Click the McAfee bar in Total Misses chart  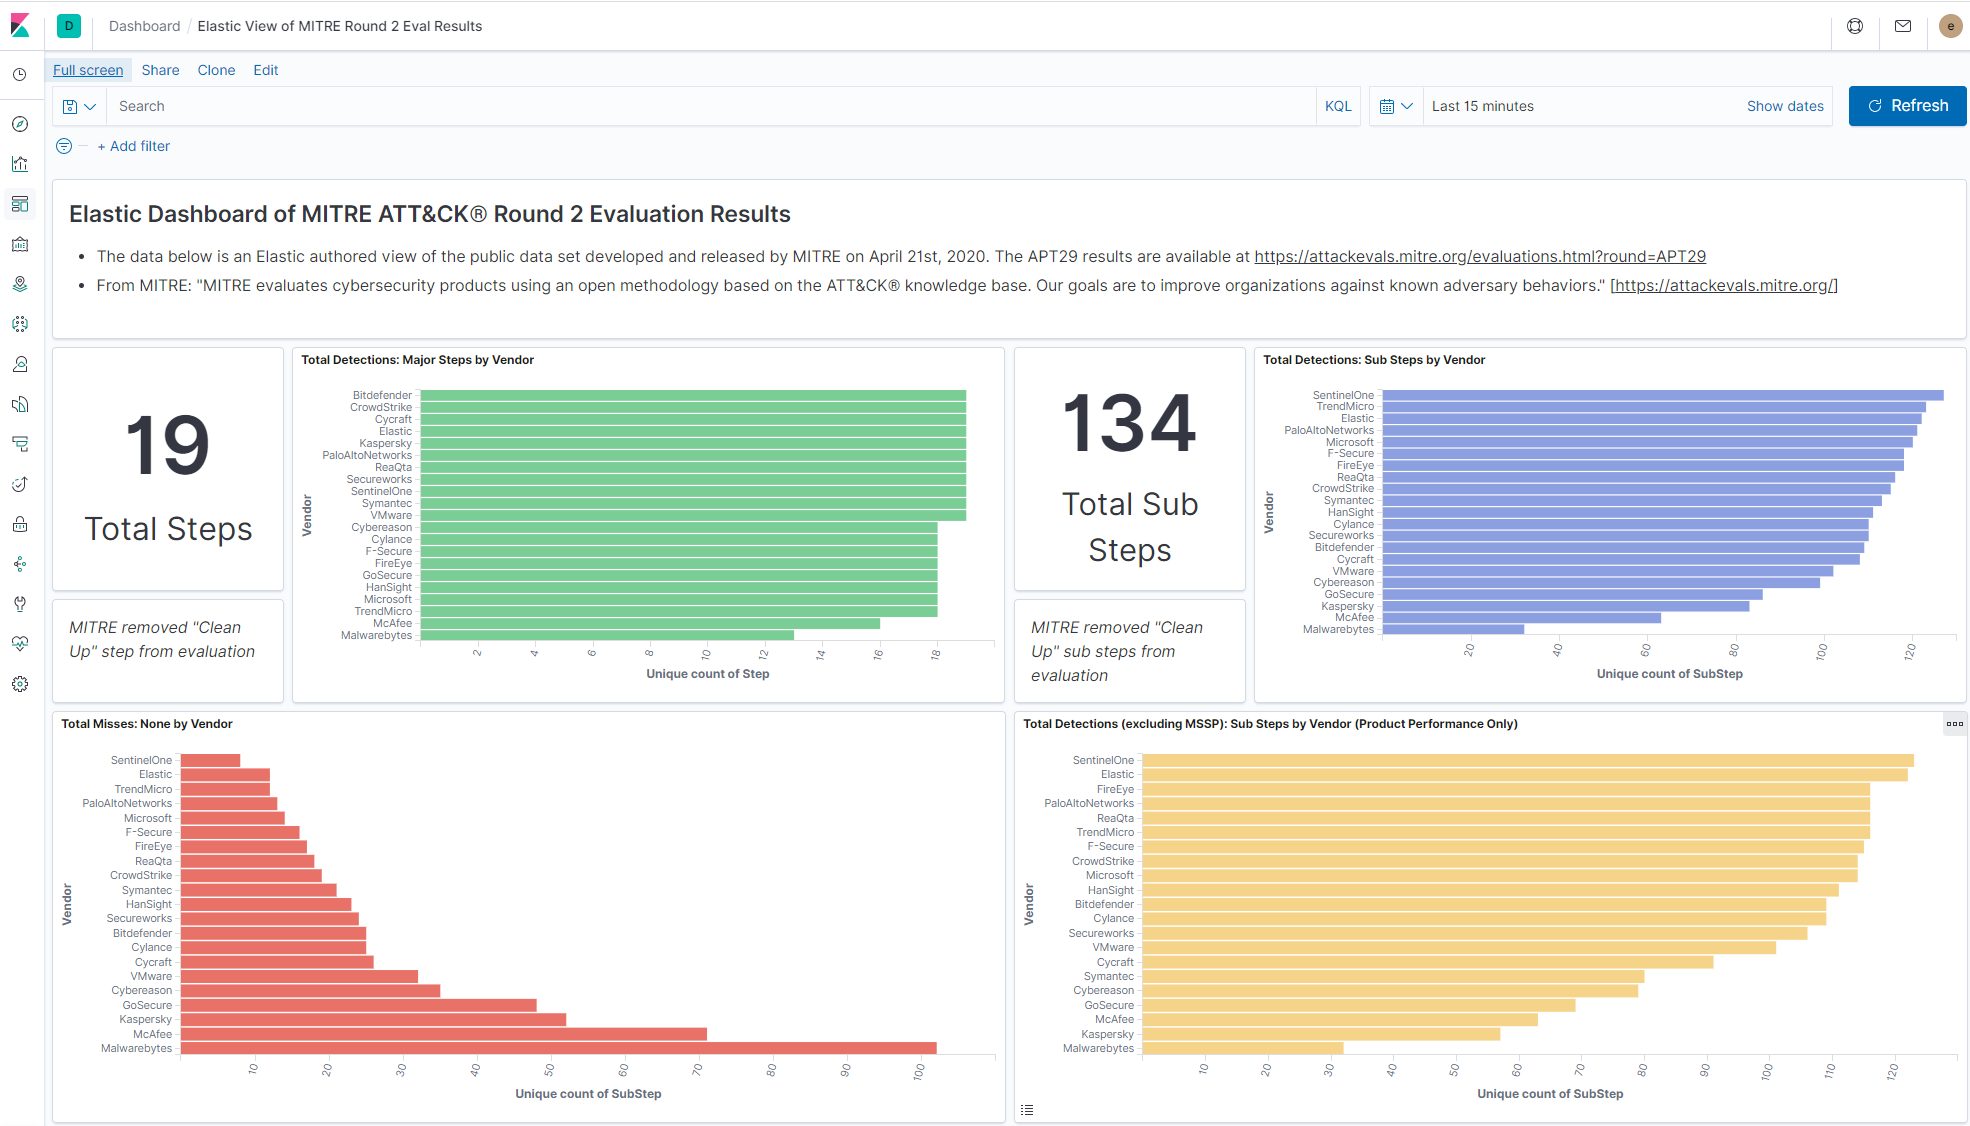tap(444, 1034)
